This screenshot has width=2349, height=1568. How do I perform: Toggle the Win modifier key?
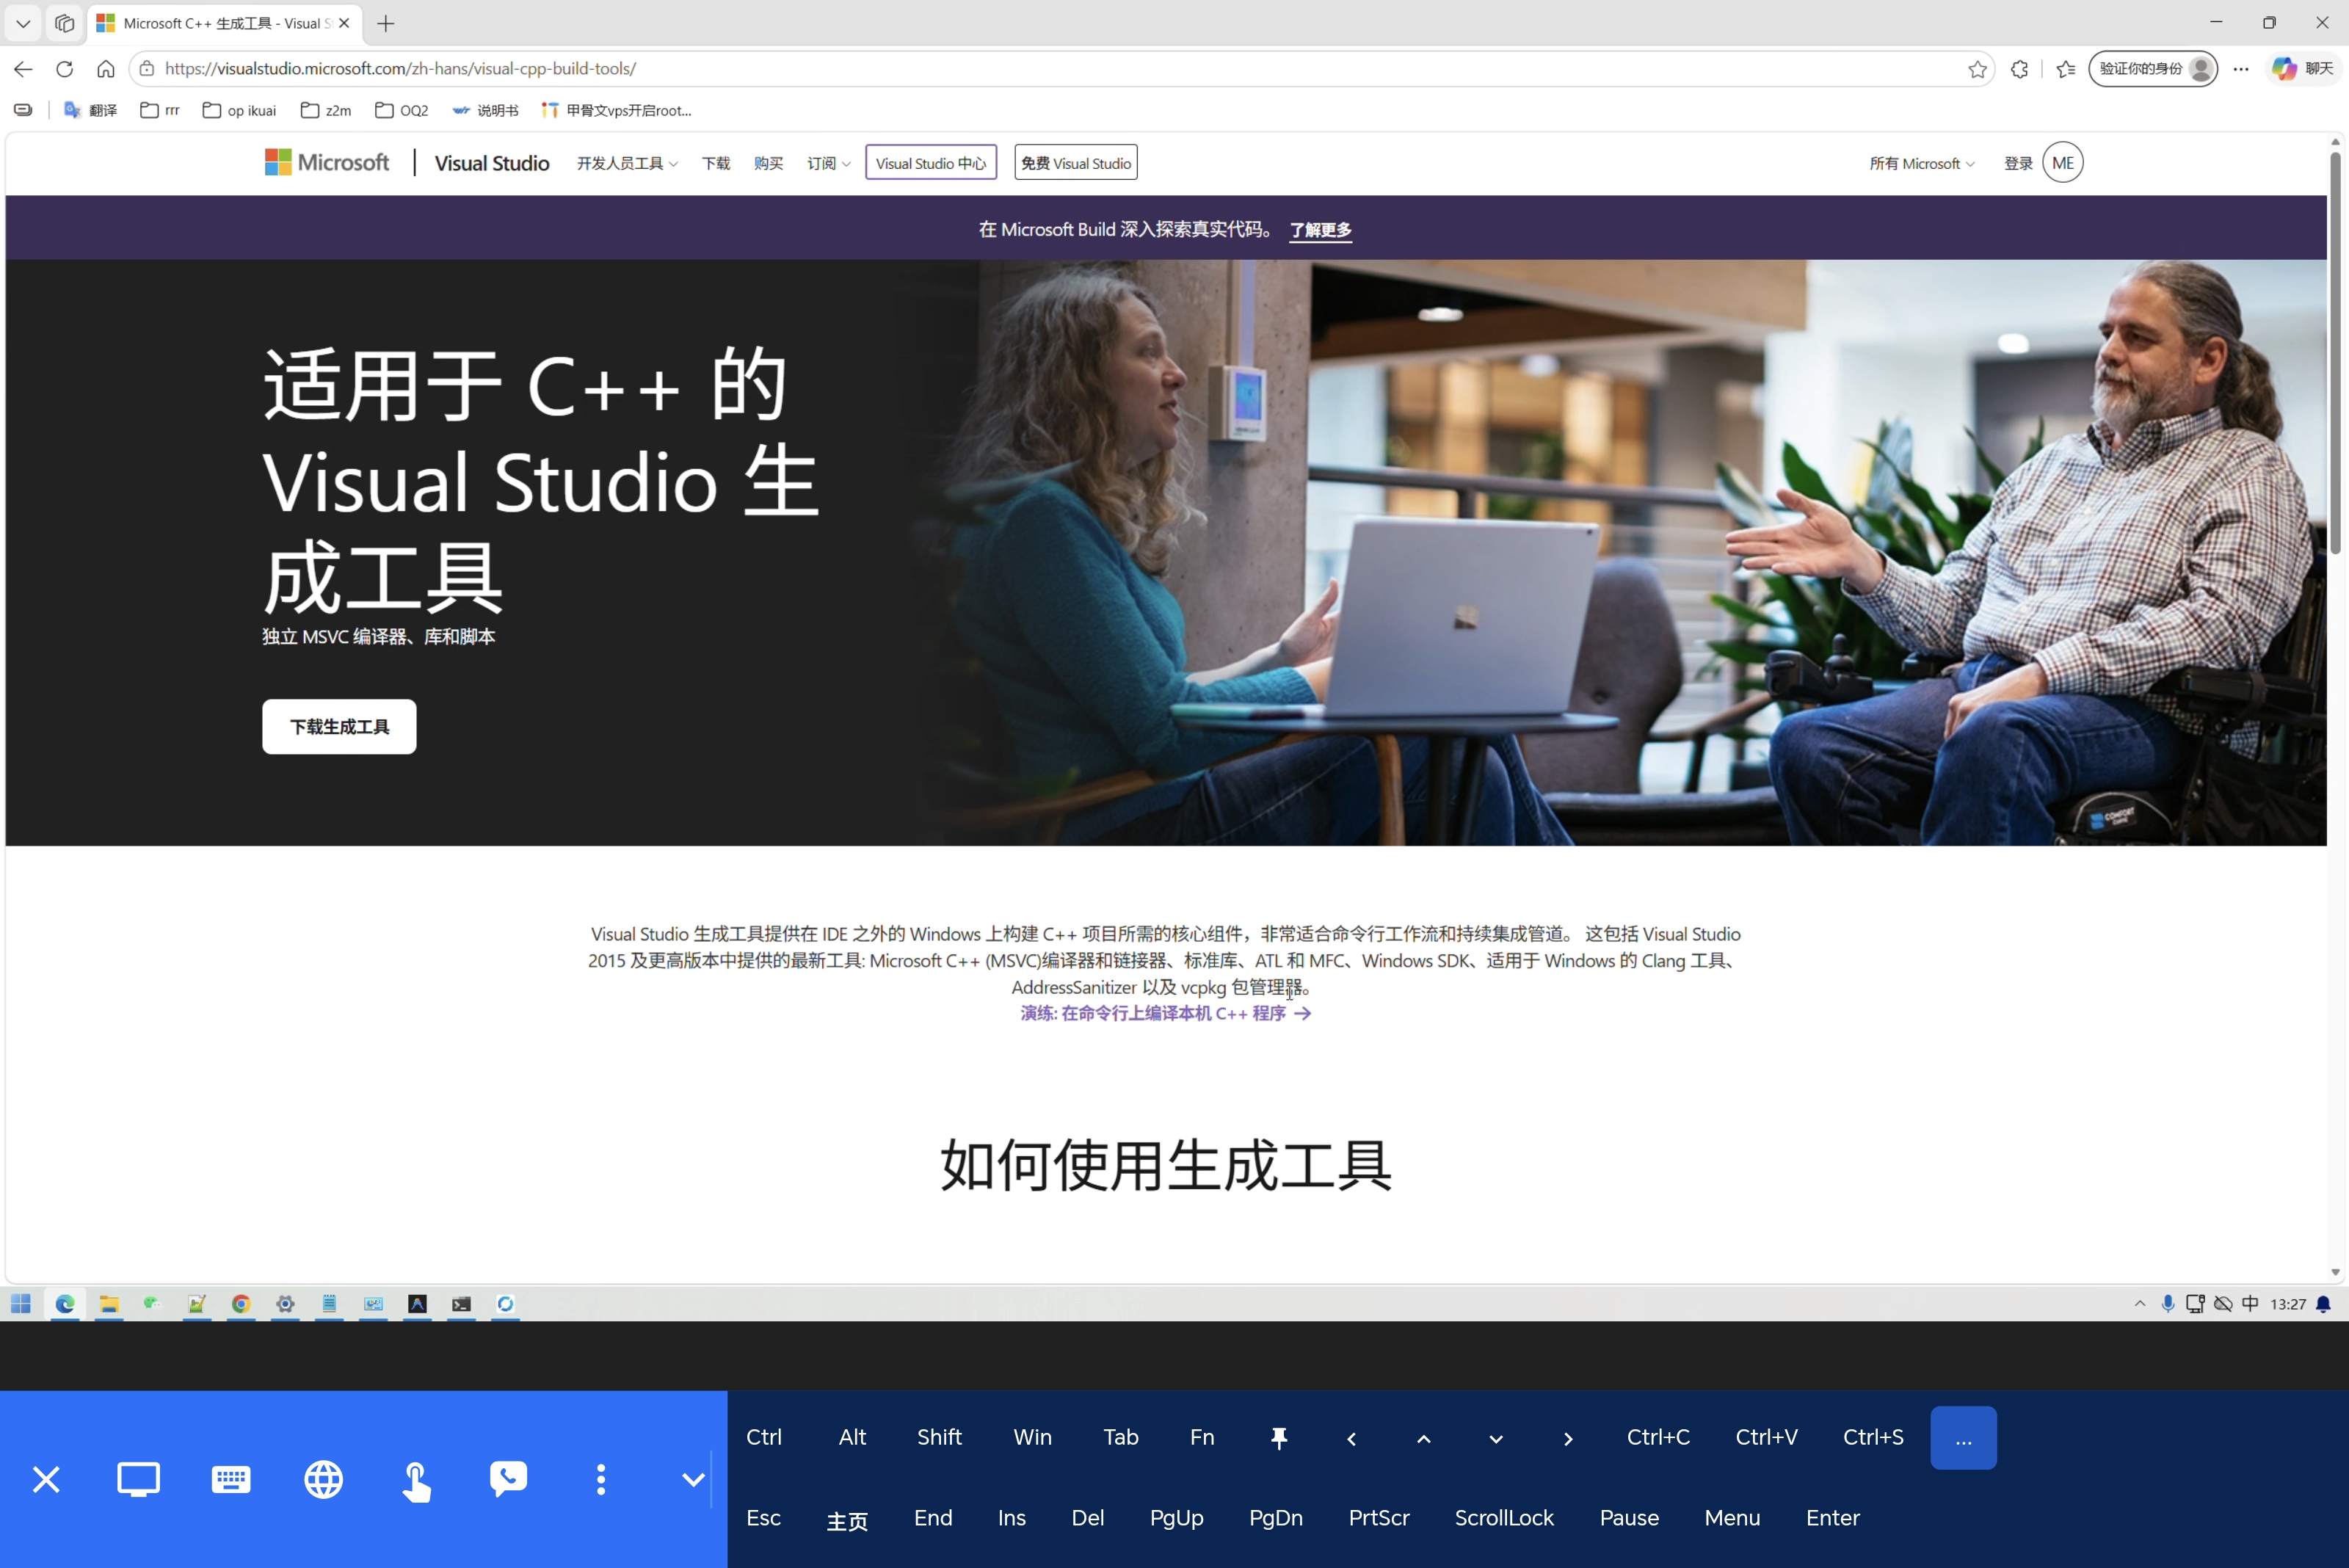pos(1032,1437)
